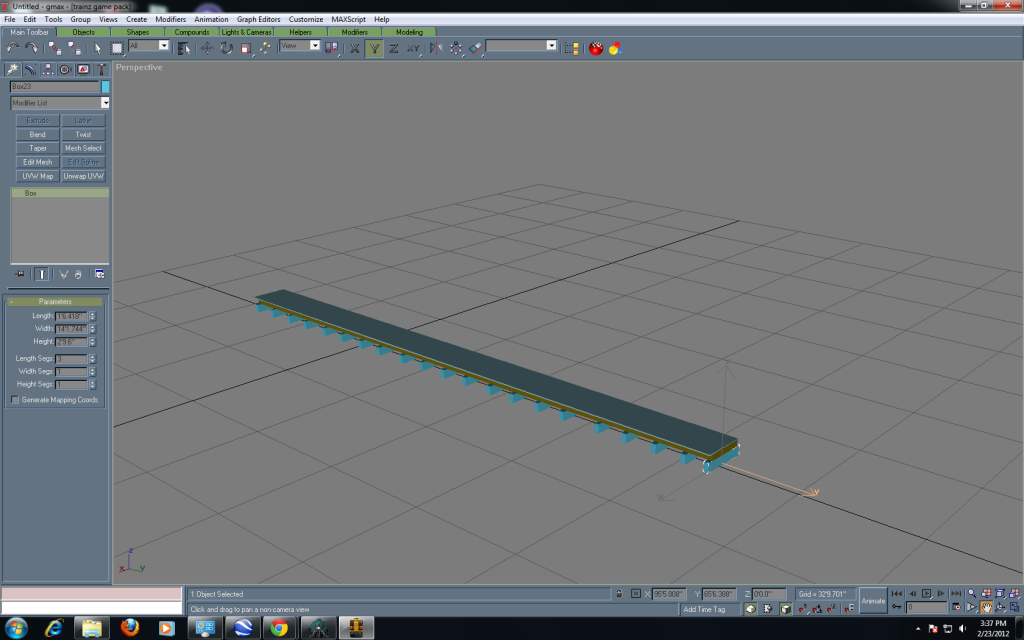Open Select by Name dialog

click(181, 47)
